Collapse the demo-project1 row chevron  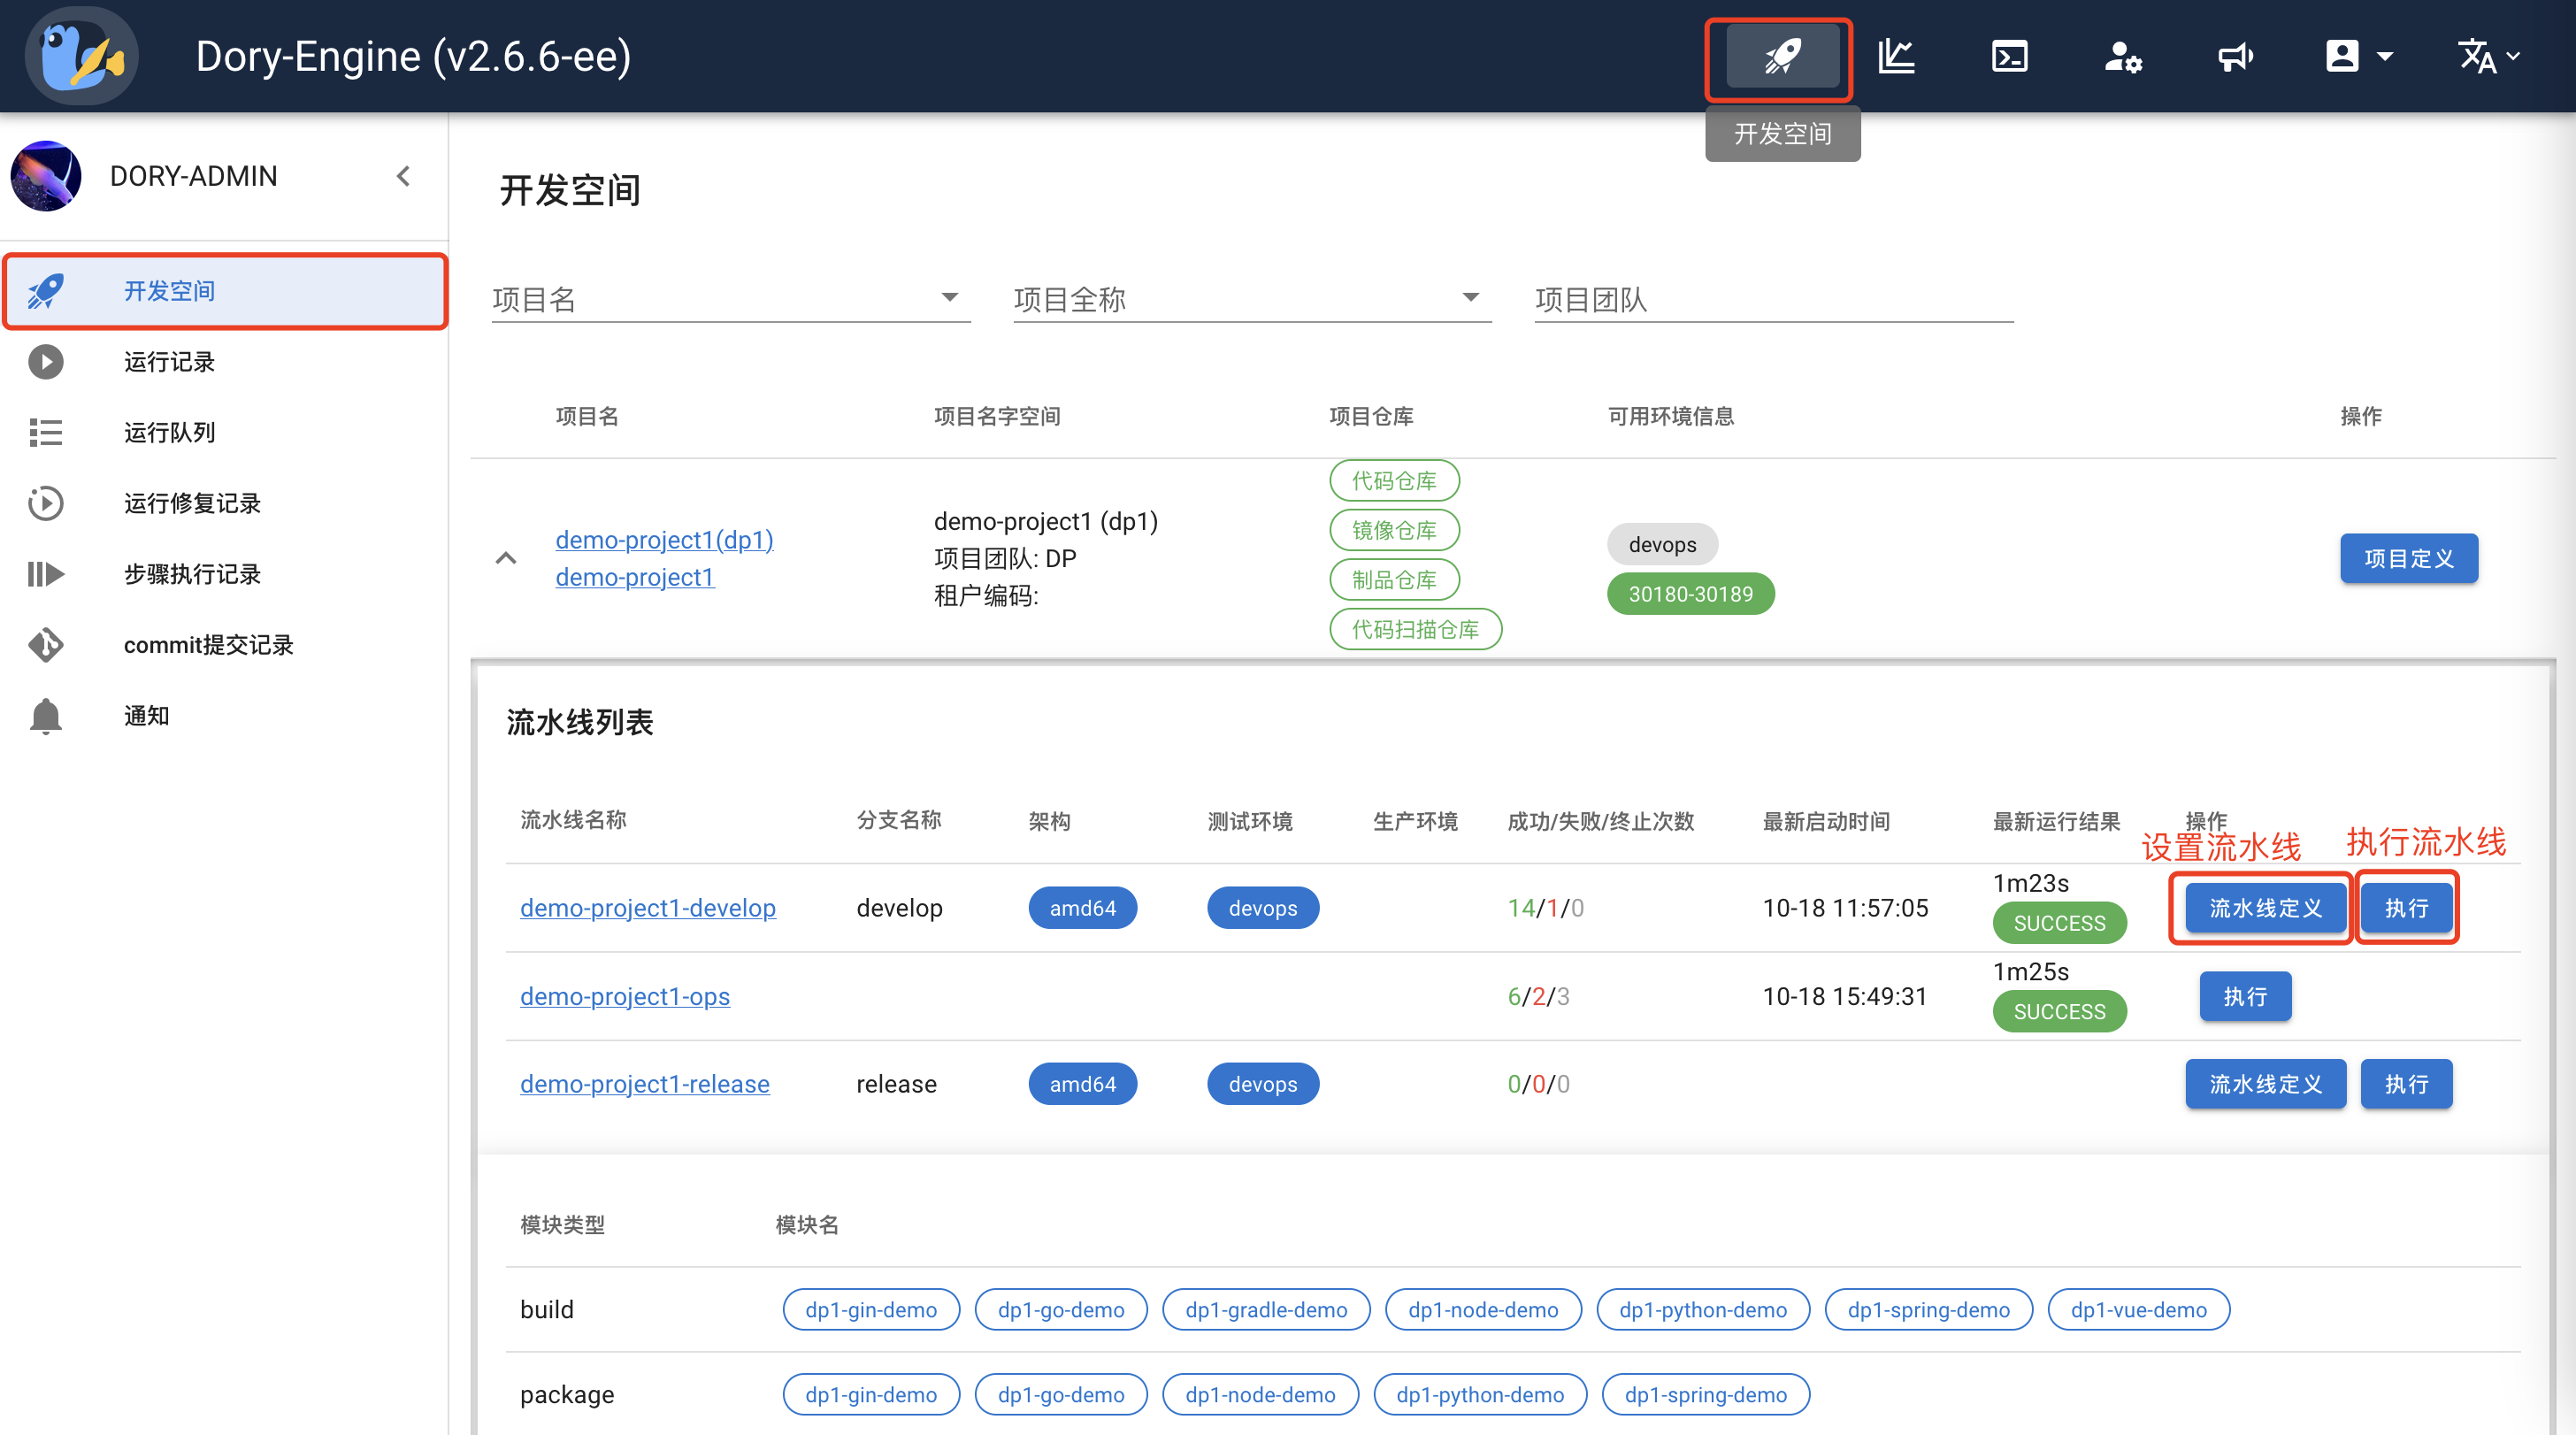[x=506, y=558]
